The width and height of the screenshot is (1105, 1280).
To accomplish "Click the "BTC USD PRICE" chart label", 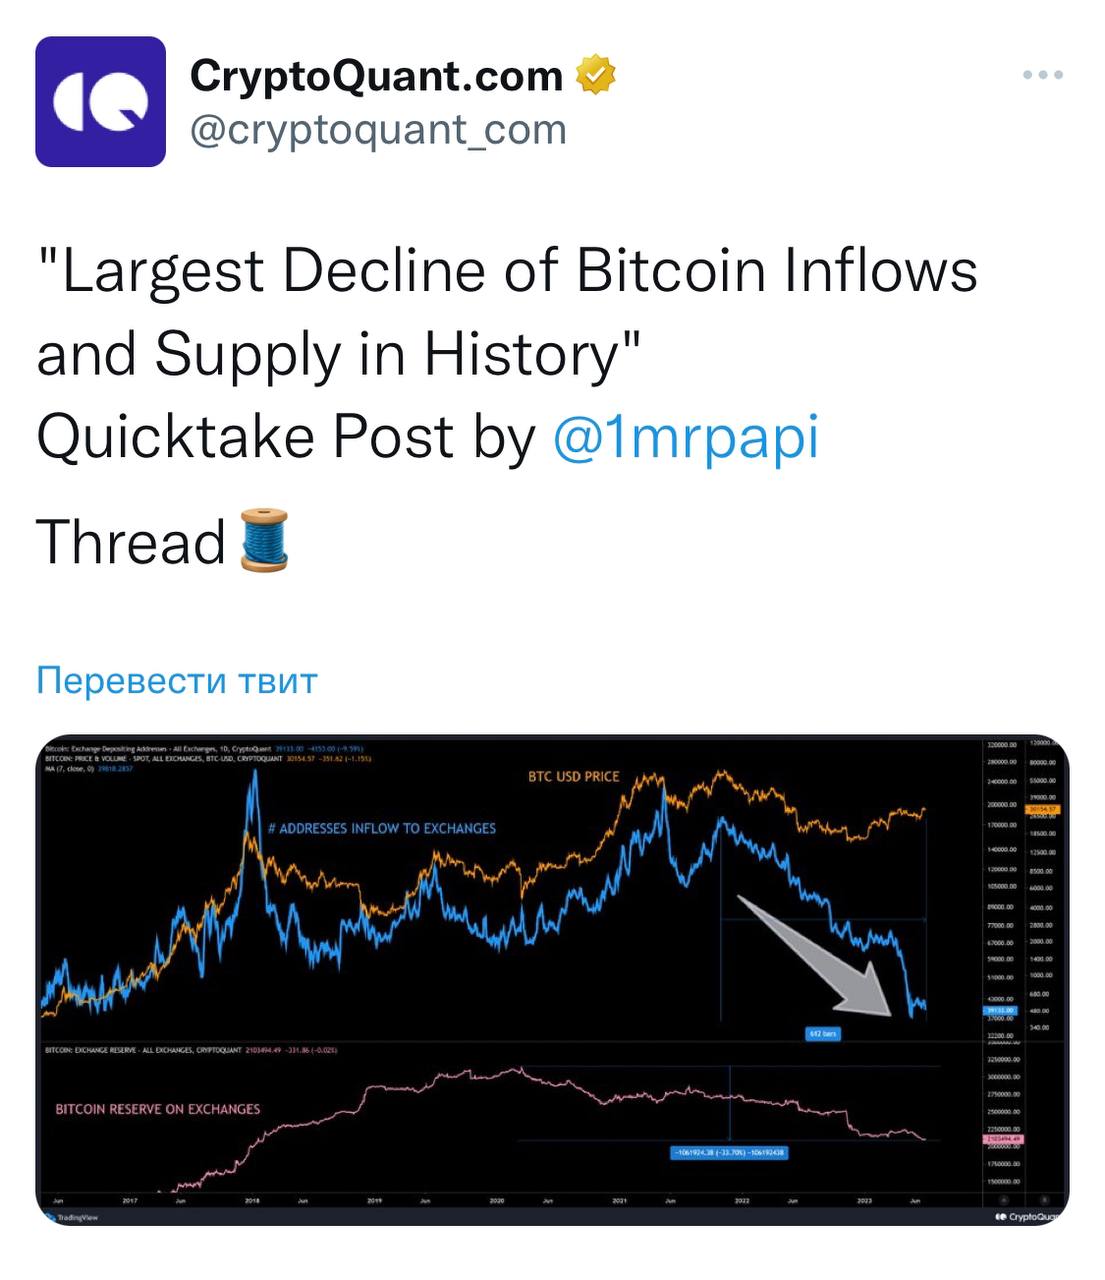I will coord(574,776).
